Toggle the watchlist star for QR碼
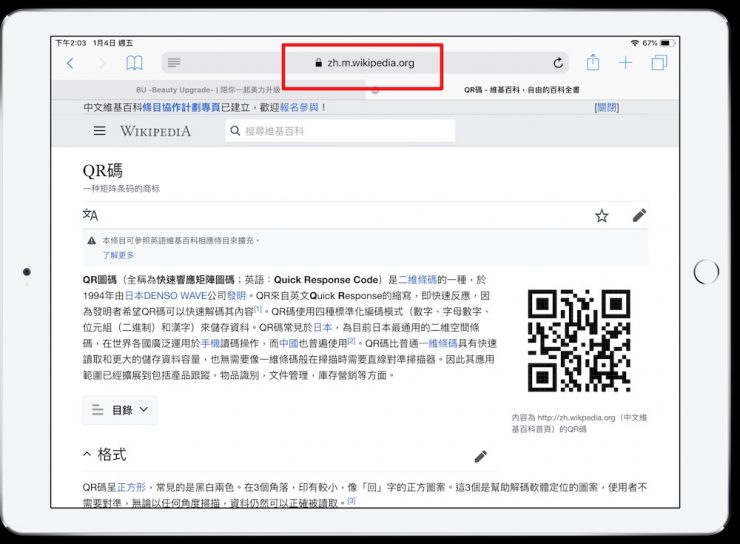The height and width of the screenshot is (544, 740). point(602,215)
